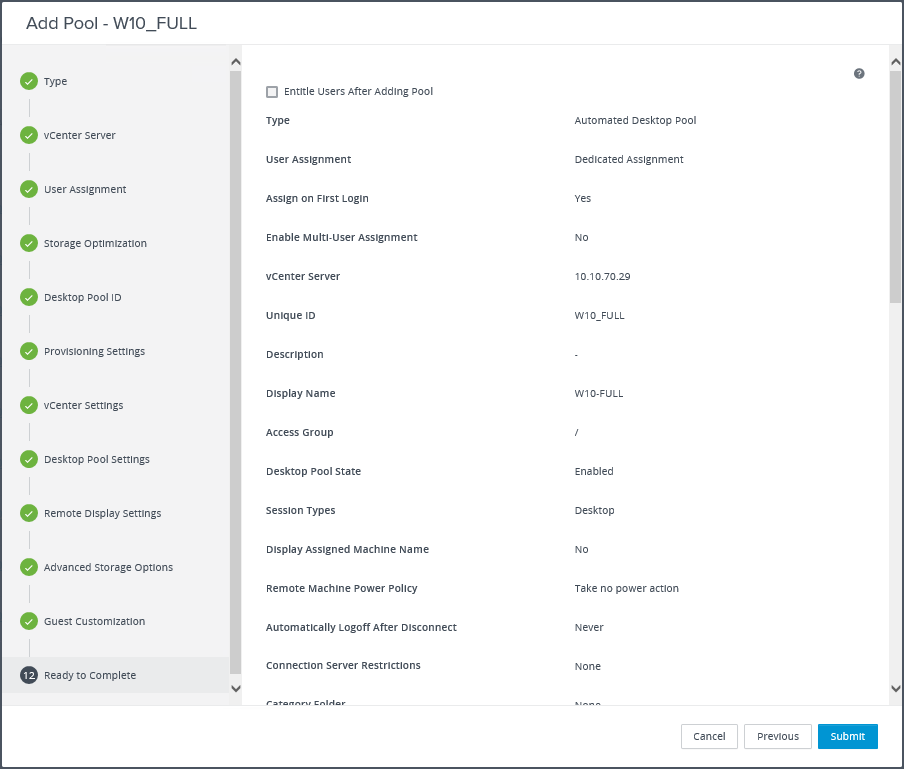Click the checkmark icon for vCenter Server step
The height and width of the screenshot is (769, 904).
tap(29, 135)
